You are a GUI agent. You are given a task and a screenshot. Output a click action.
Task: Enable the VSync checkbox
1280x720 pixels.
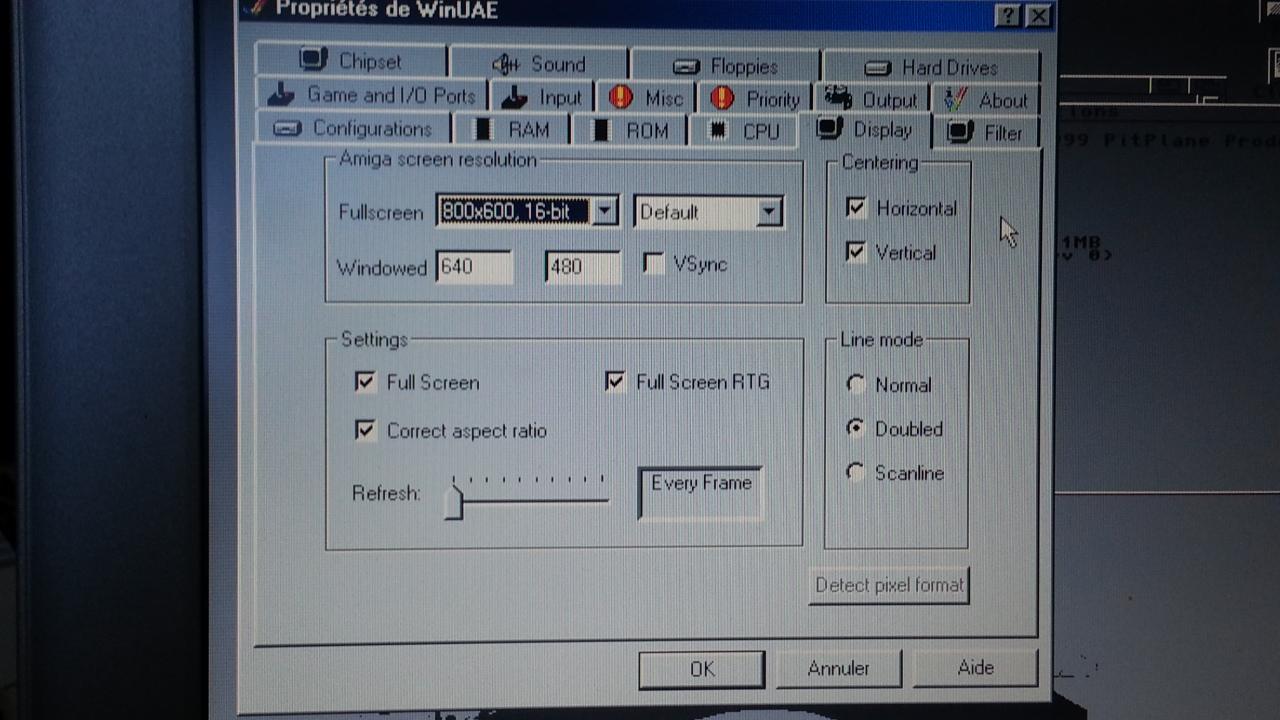pyautogui.click(x=654, y=264)
